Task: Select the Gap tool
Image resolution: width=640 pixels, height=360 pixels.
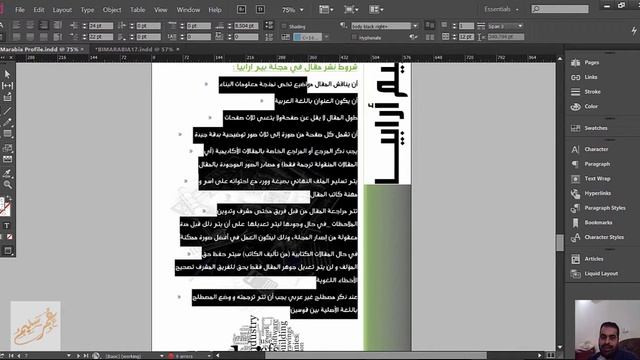Action: tap(7, 86)
